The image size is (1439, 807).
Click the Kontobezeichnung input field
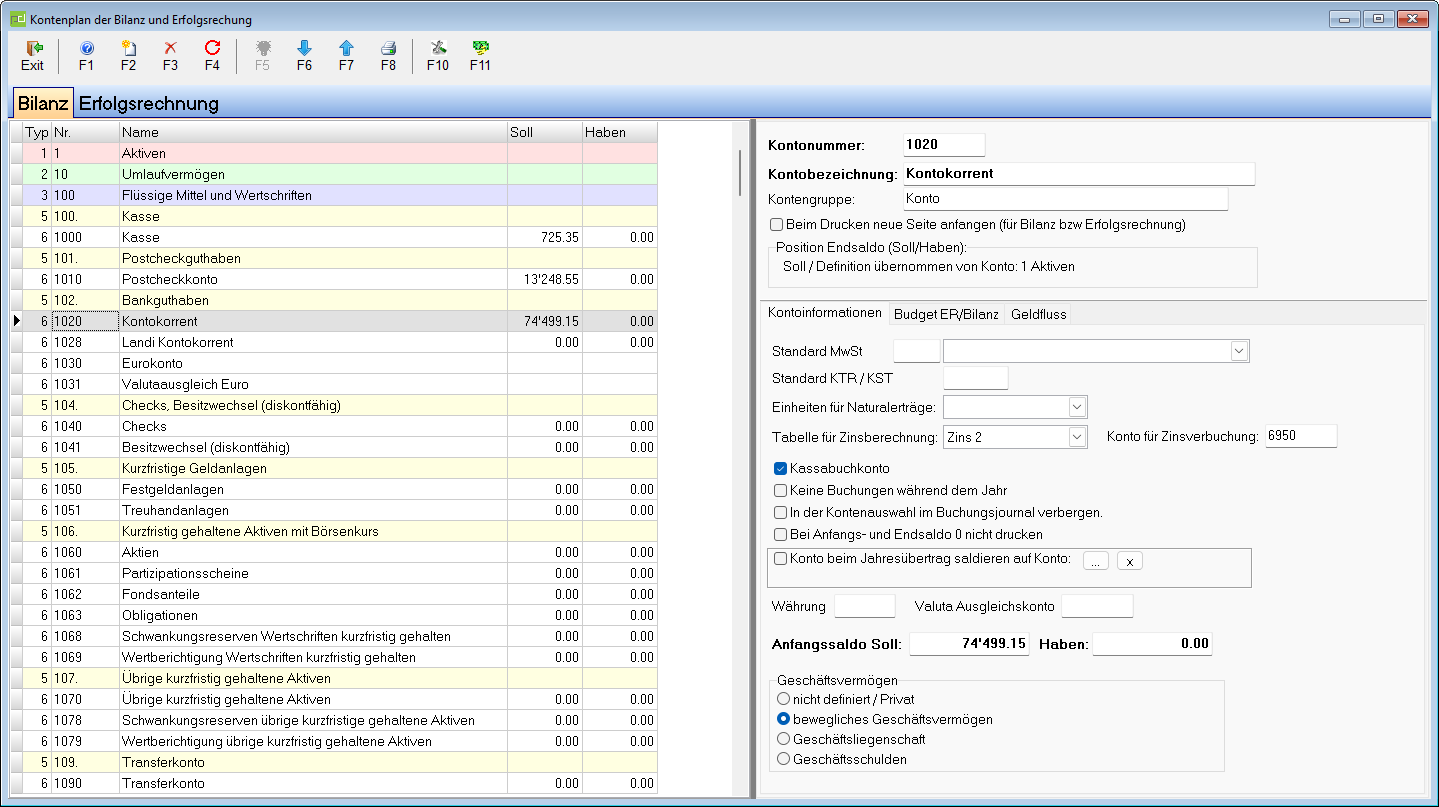tap(1078, 174)
